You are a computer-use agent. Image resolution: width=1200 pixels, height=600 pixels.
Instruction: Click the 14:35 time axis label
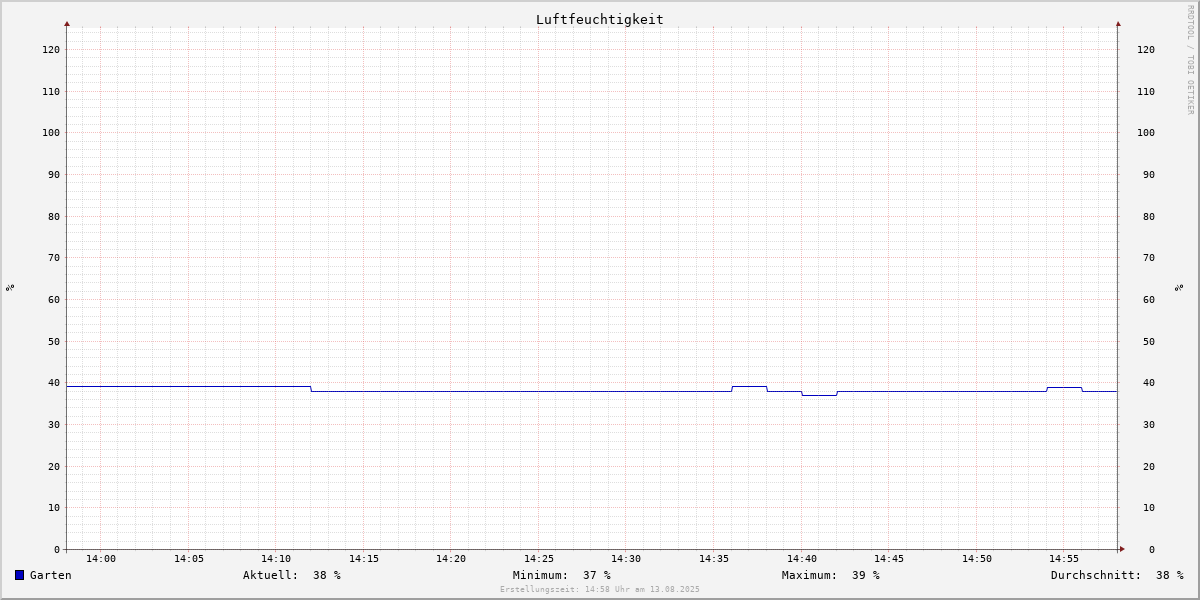[x=714, y=559]
